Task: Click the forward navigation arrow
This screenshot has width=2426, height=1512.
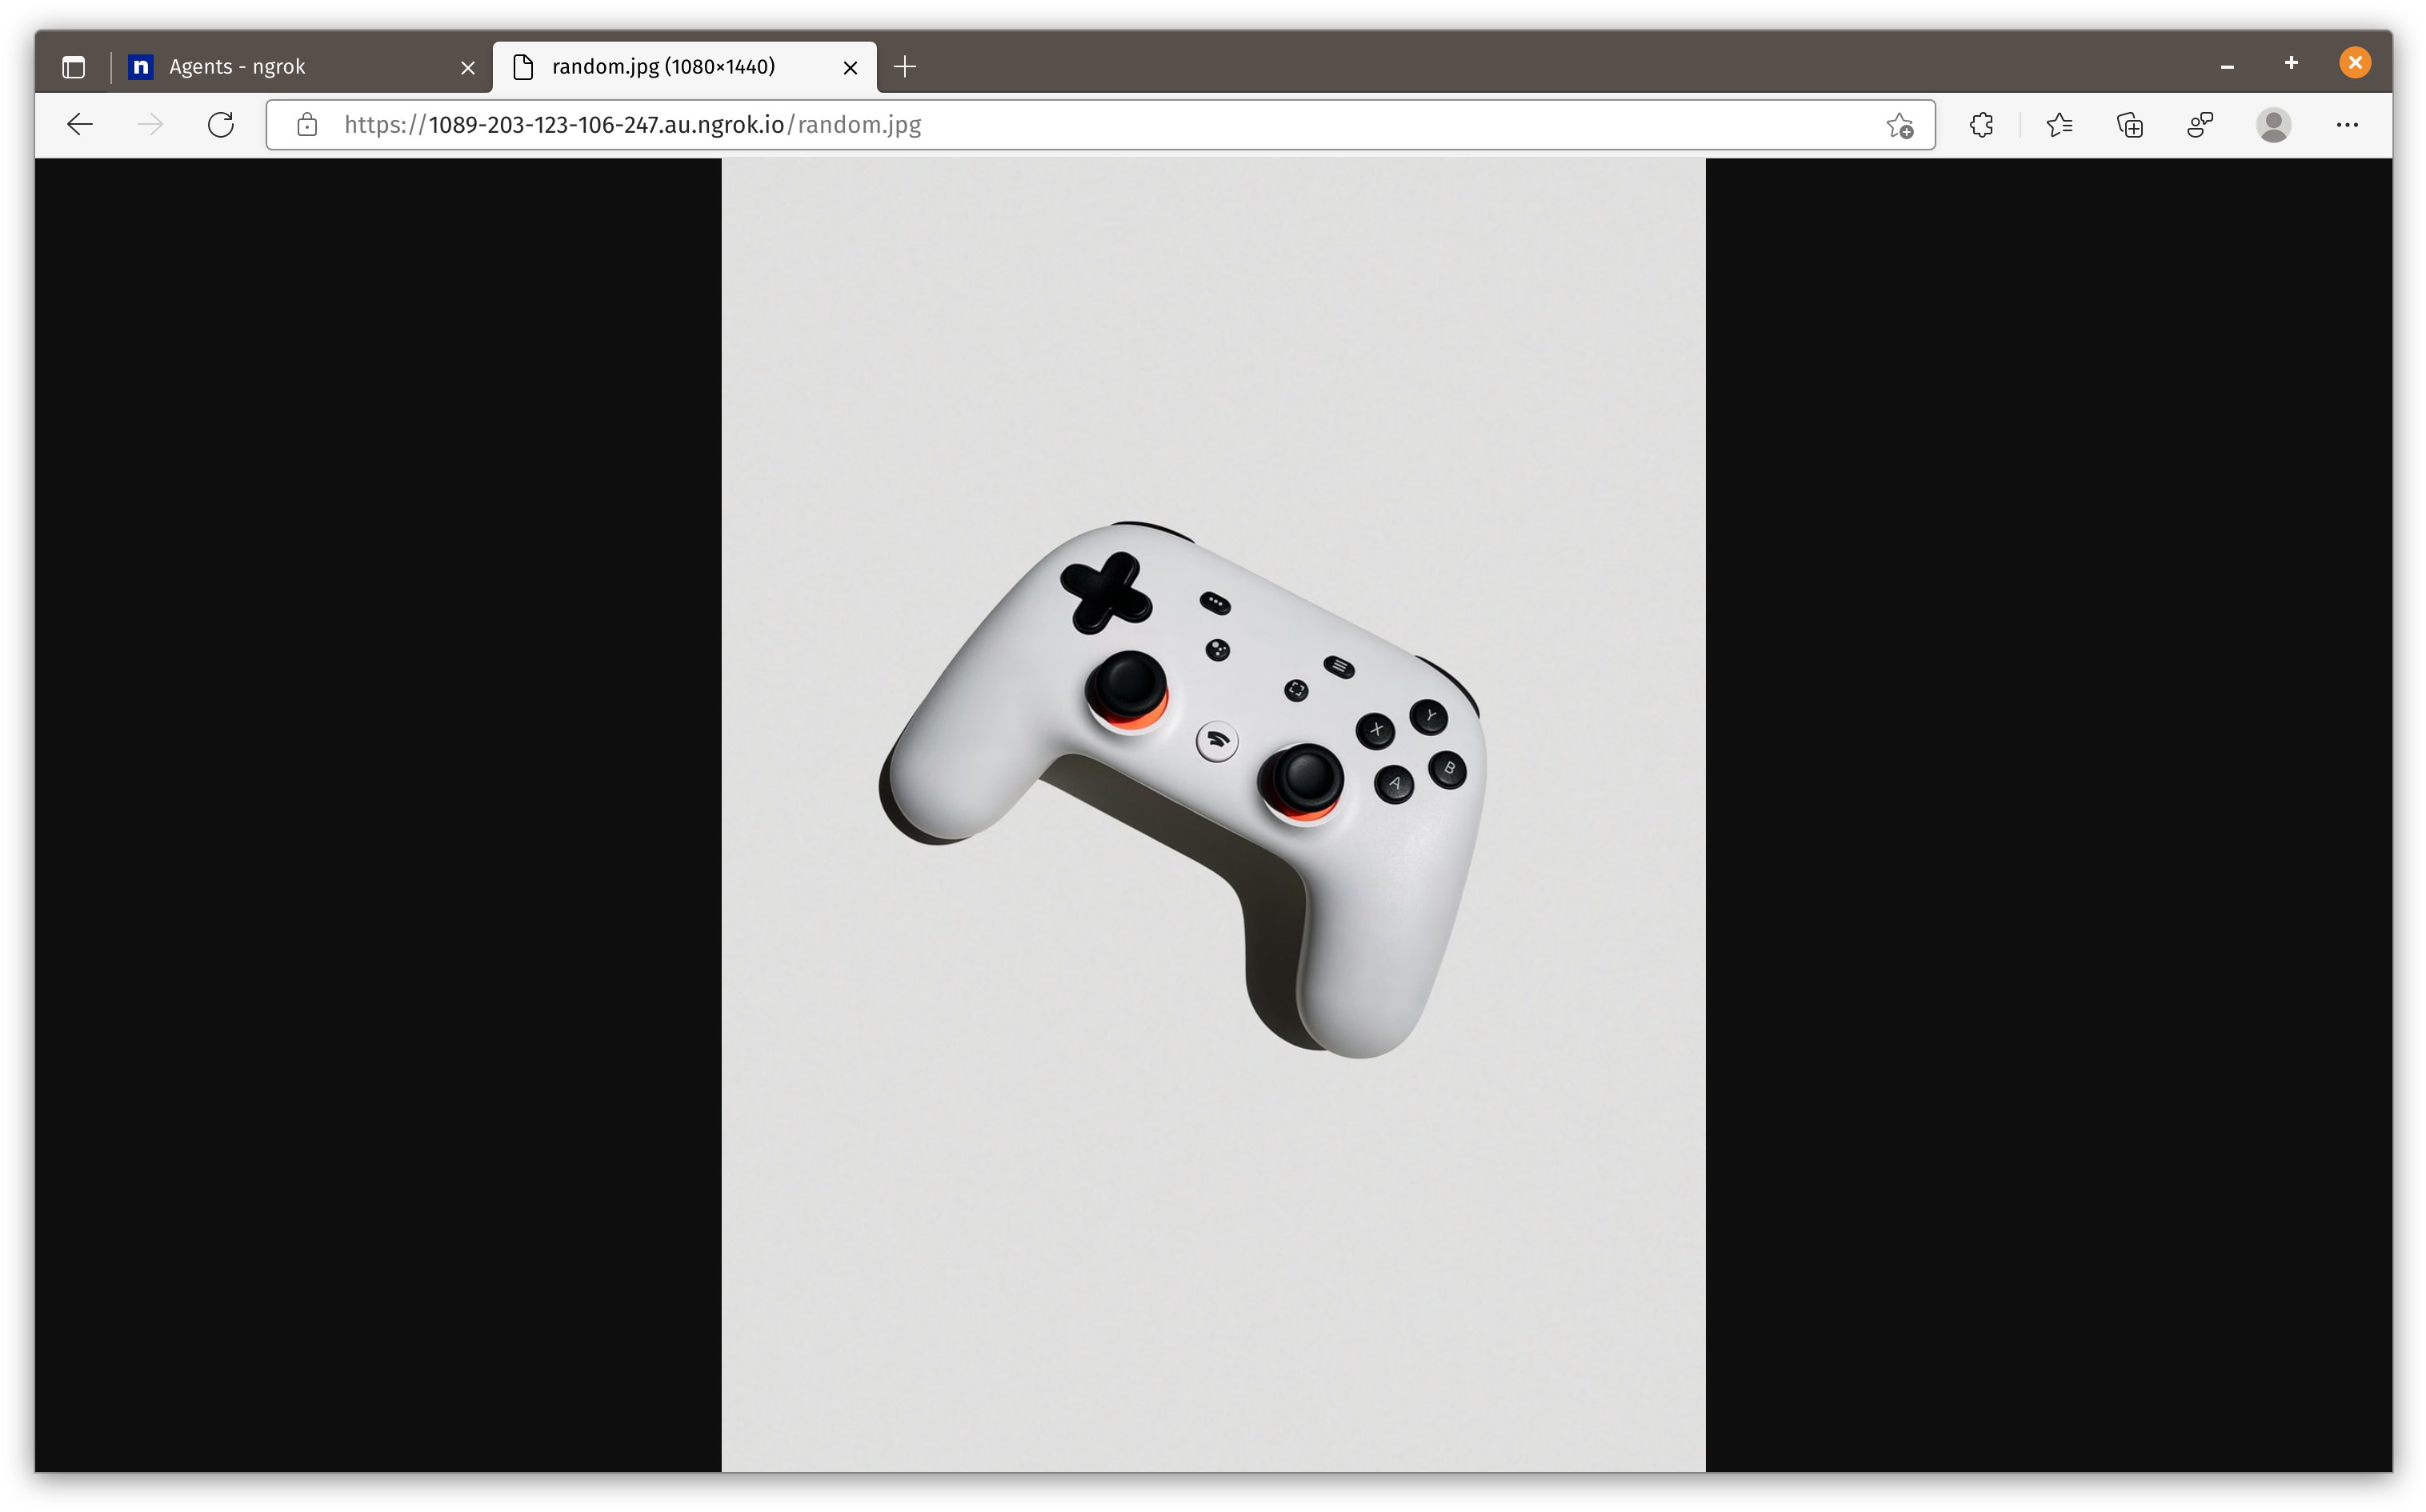Action: pos(150,125)
